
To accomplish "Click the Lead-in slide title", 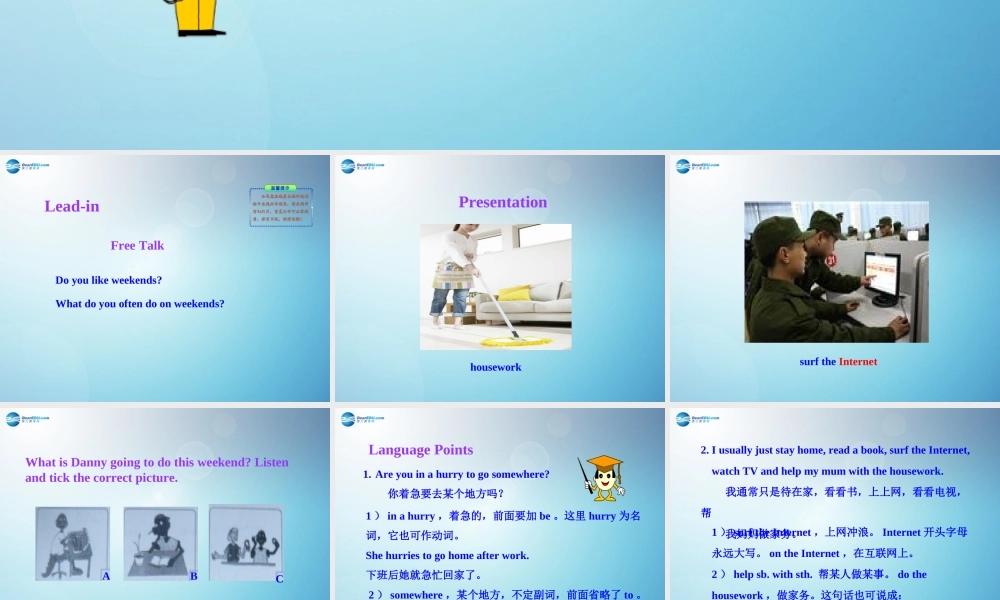I will (71, 206).
